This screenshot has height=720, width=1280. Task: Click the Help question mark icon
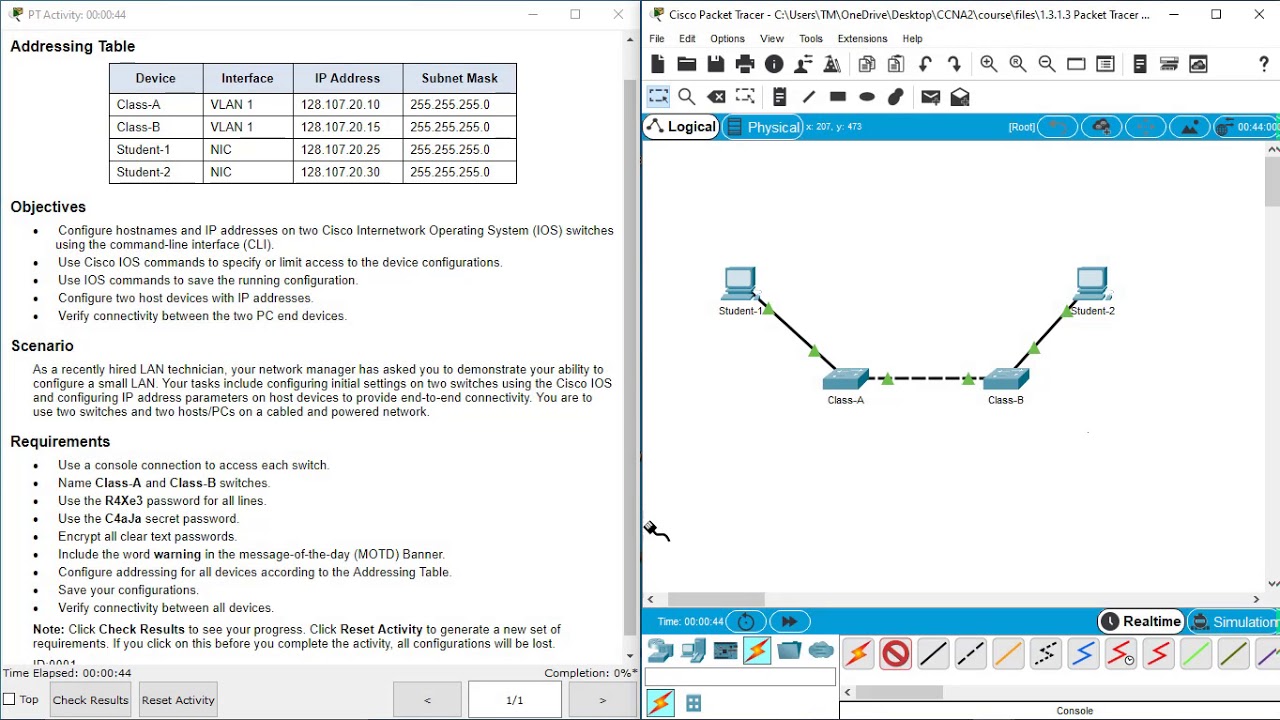point(1264,64)
